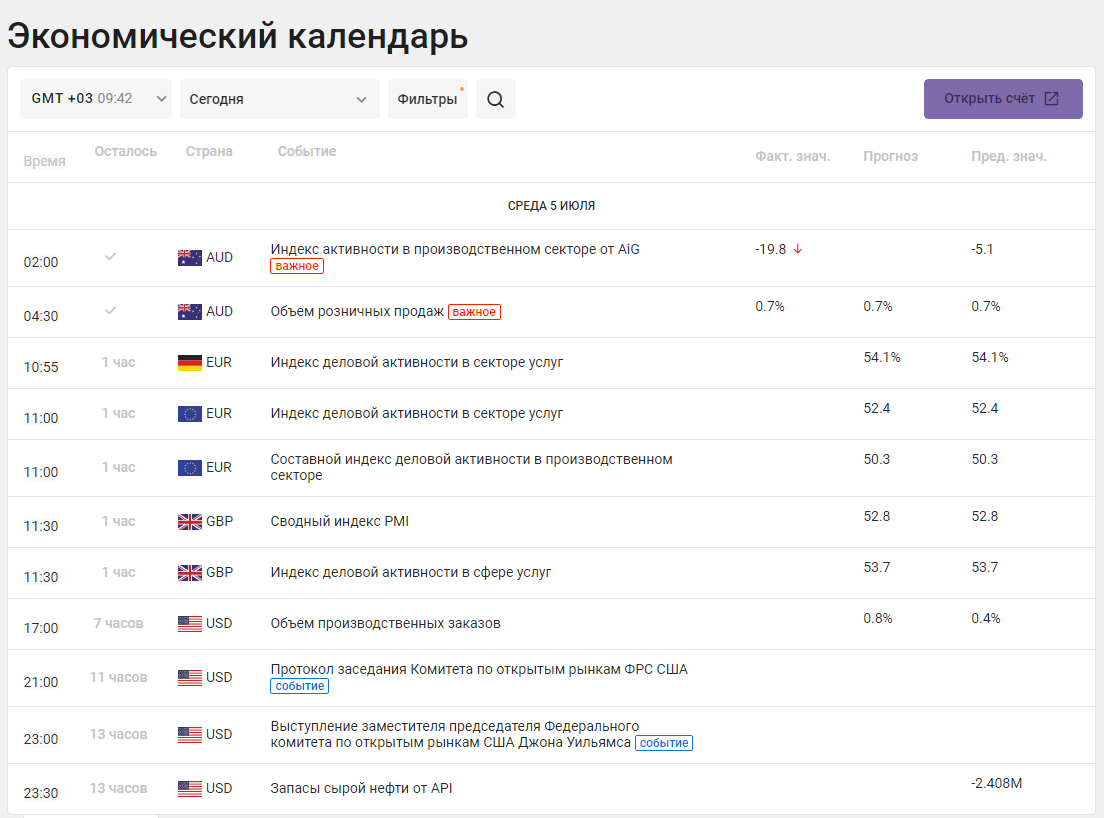Click the Страна column header

pyautogui.click(x=209, y=151)
